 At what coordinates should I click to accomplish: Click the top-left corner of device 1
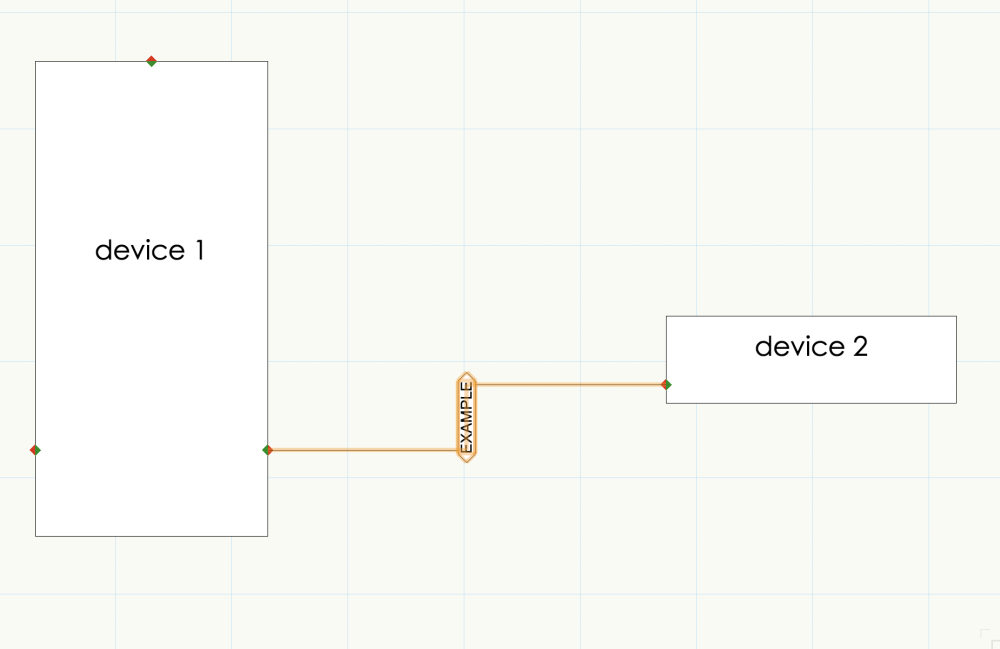tap(36, 62)
